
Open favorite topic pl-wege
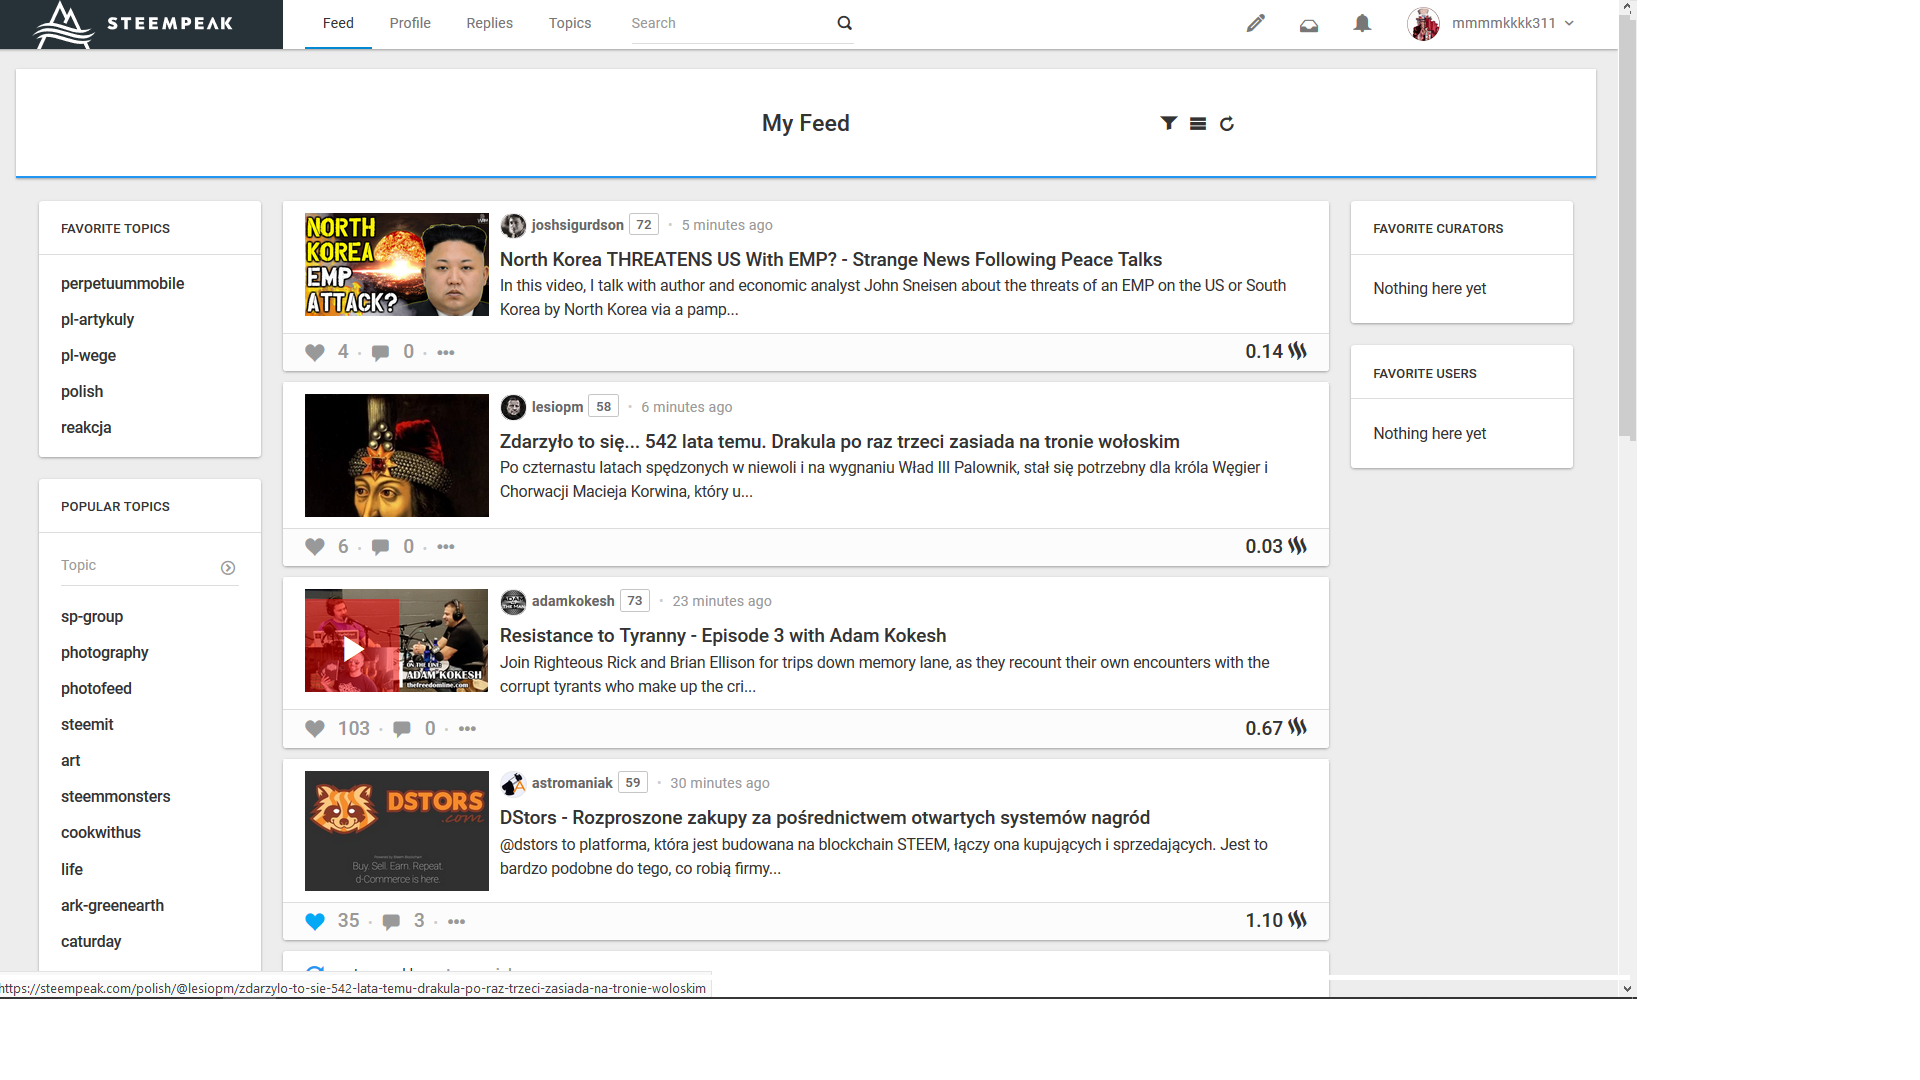point(88,355)
